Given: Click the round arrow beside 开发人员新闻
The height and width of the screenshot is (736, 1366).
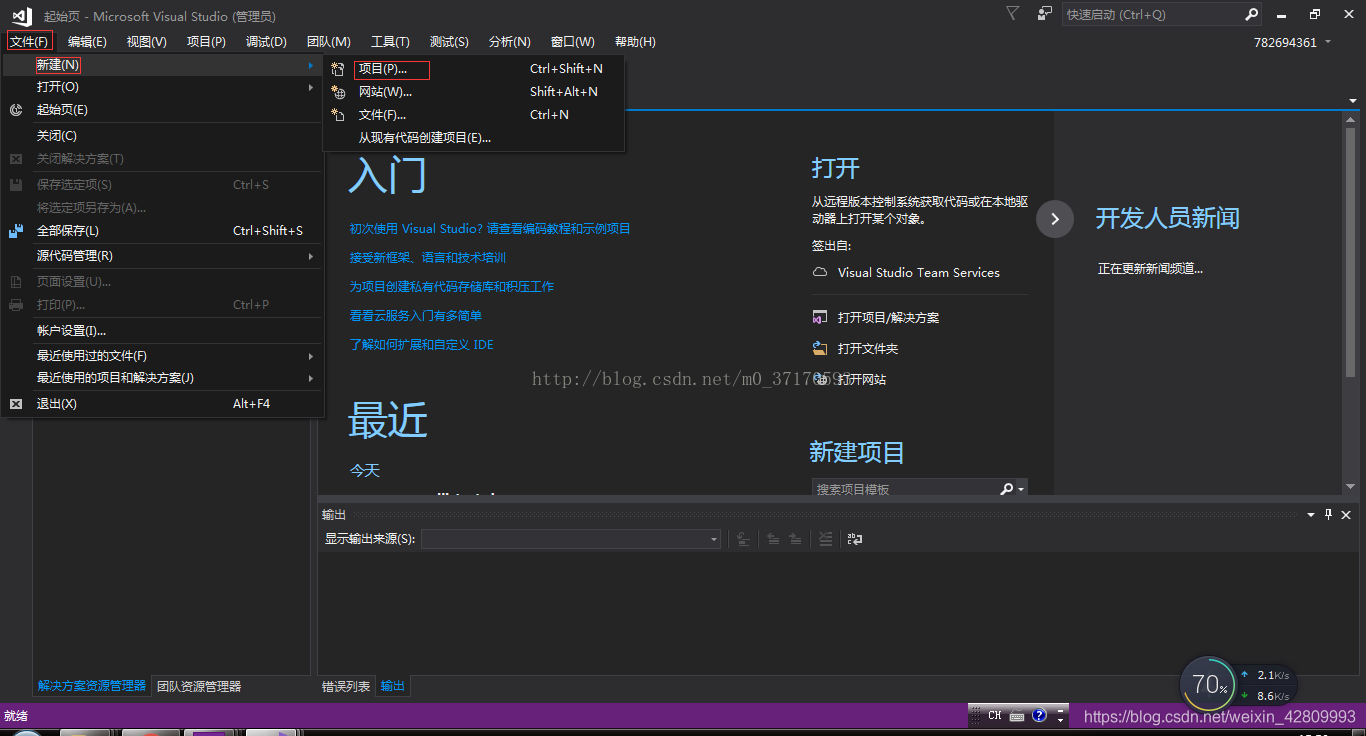Looking at the screenshot, I should 1055,218.
